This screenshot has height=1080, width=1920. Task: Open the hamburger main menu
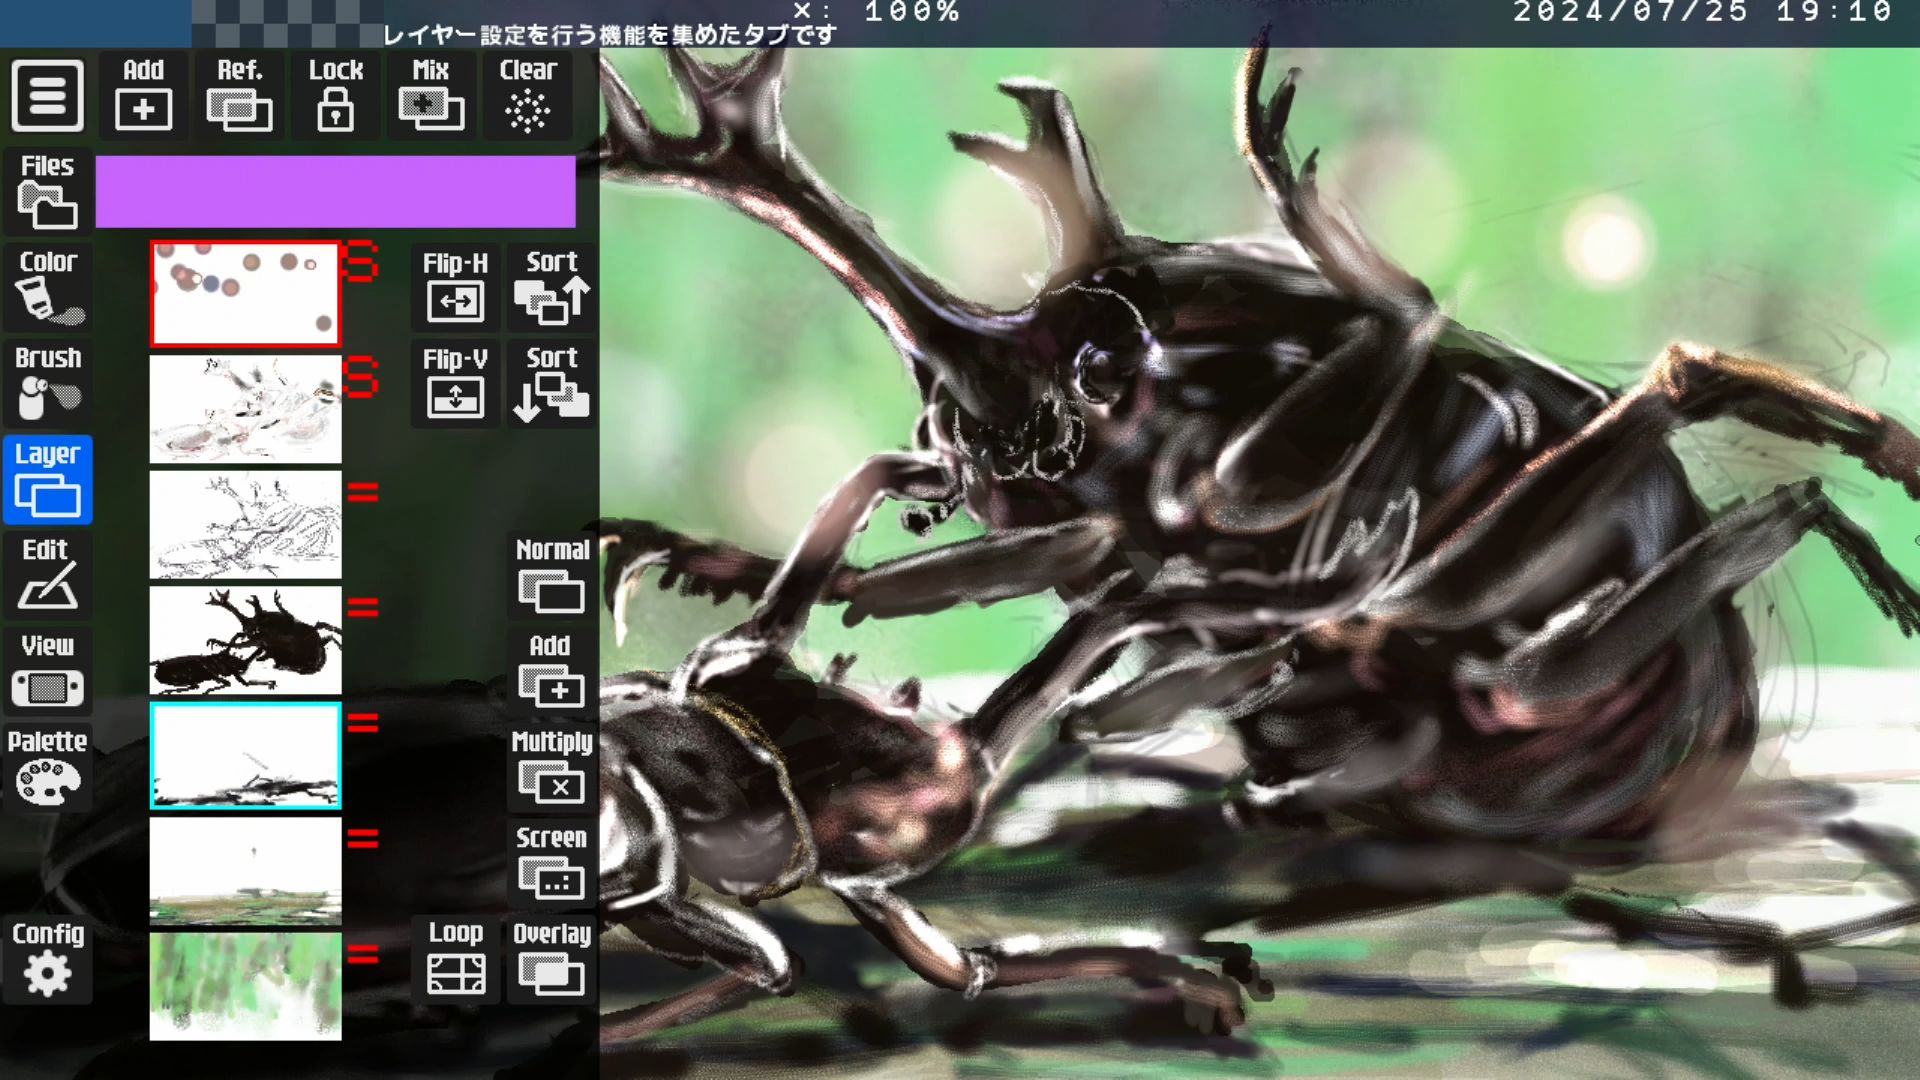[x=47, y=96]
